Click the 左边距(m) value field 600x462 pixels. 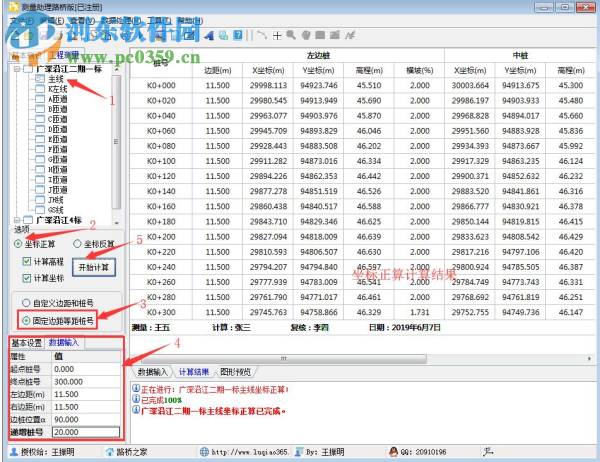[86, 394]
